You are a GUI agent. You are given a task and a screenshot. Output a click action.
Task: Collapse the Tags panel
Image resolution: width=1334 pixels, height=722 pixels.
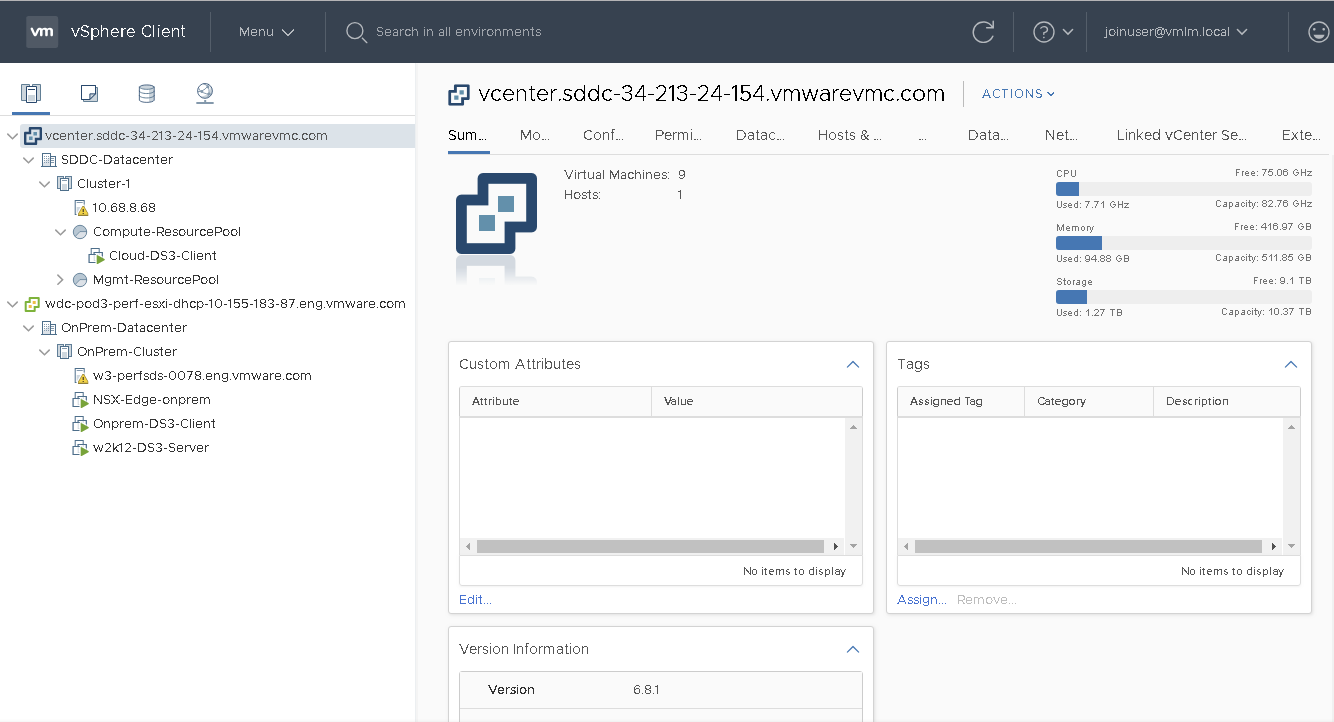pyautogui.click(x=1291, y=365)
